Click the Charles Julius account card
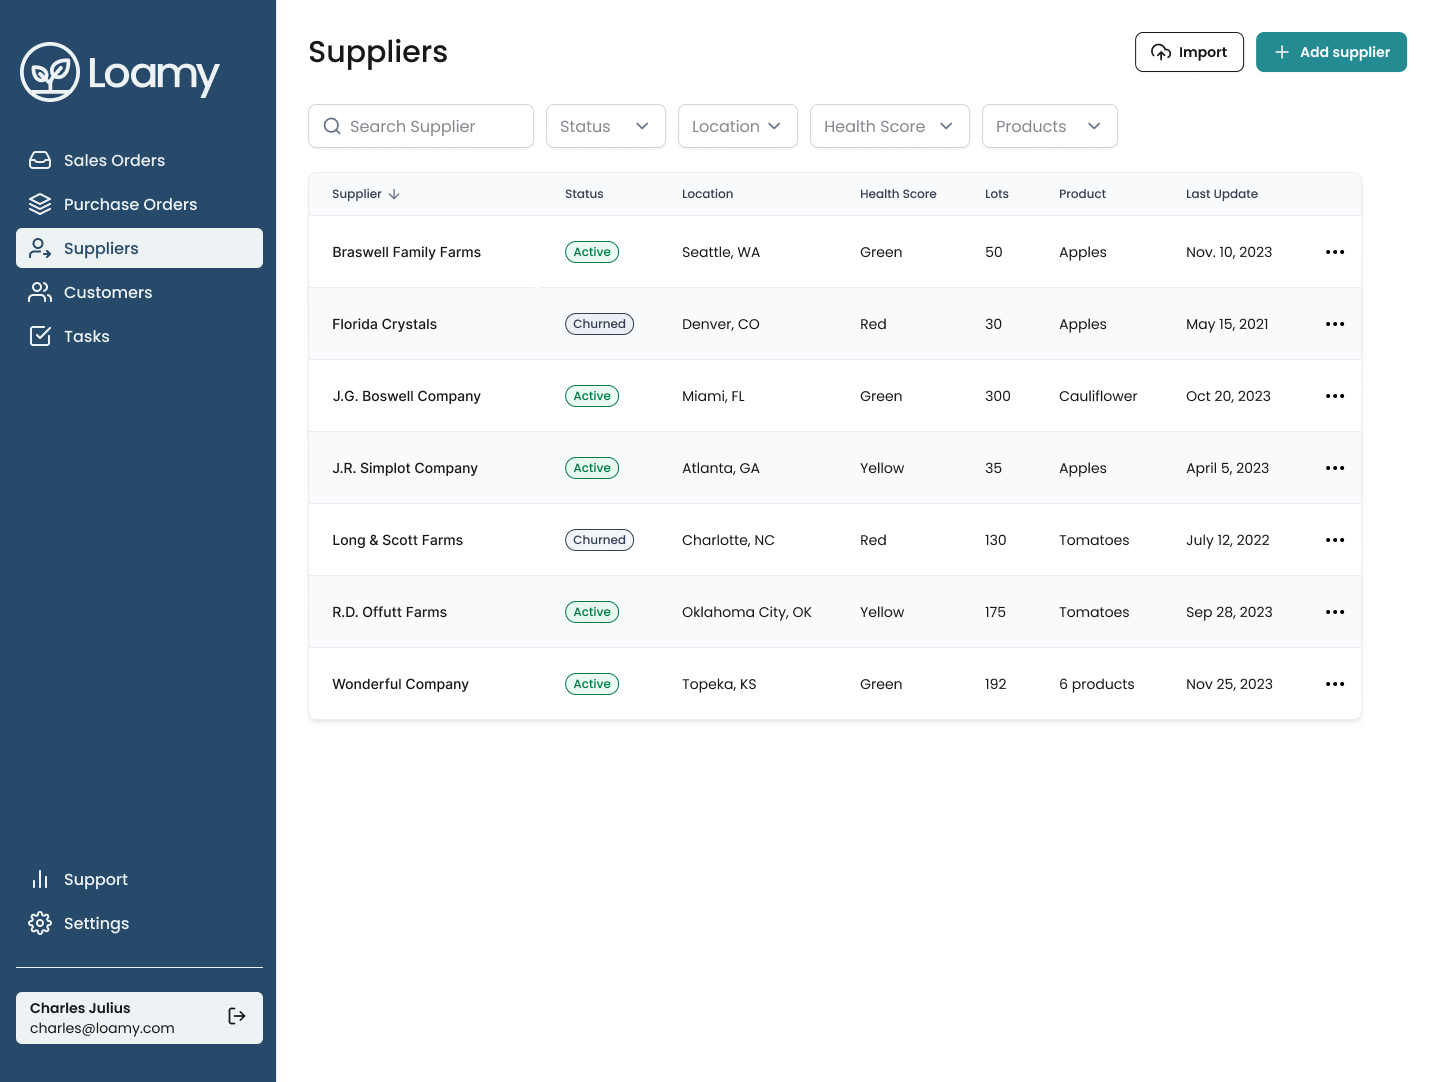The width and height of the screenshot is (1441, 1082). coord(139,1018)
